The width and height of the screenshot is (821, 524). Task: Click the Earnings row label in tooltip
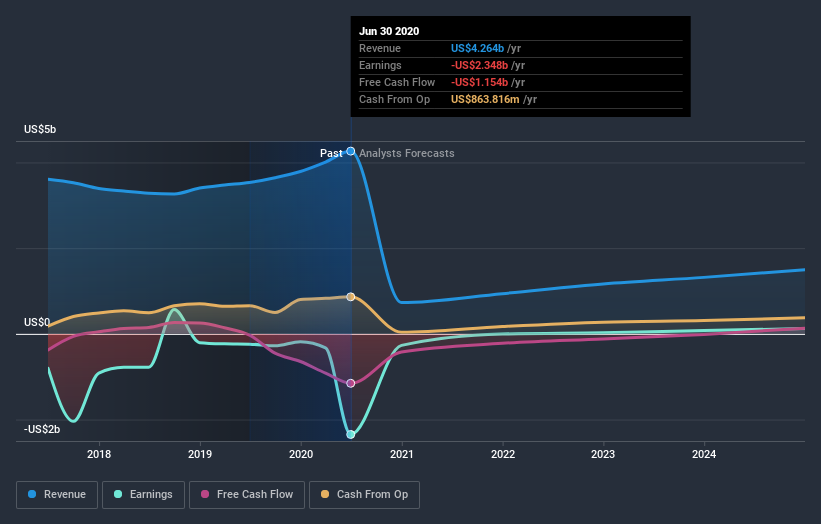[380, 65]
